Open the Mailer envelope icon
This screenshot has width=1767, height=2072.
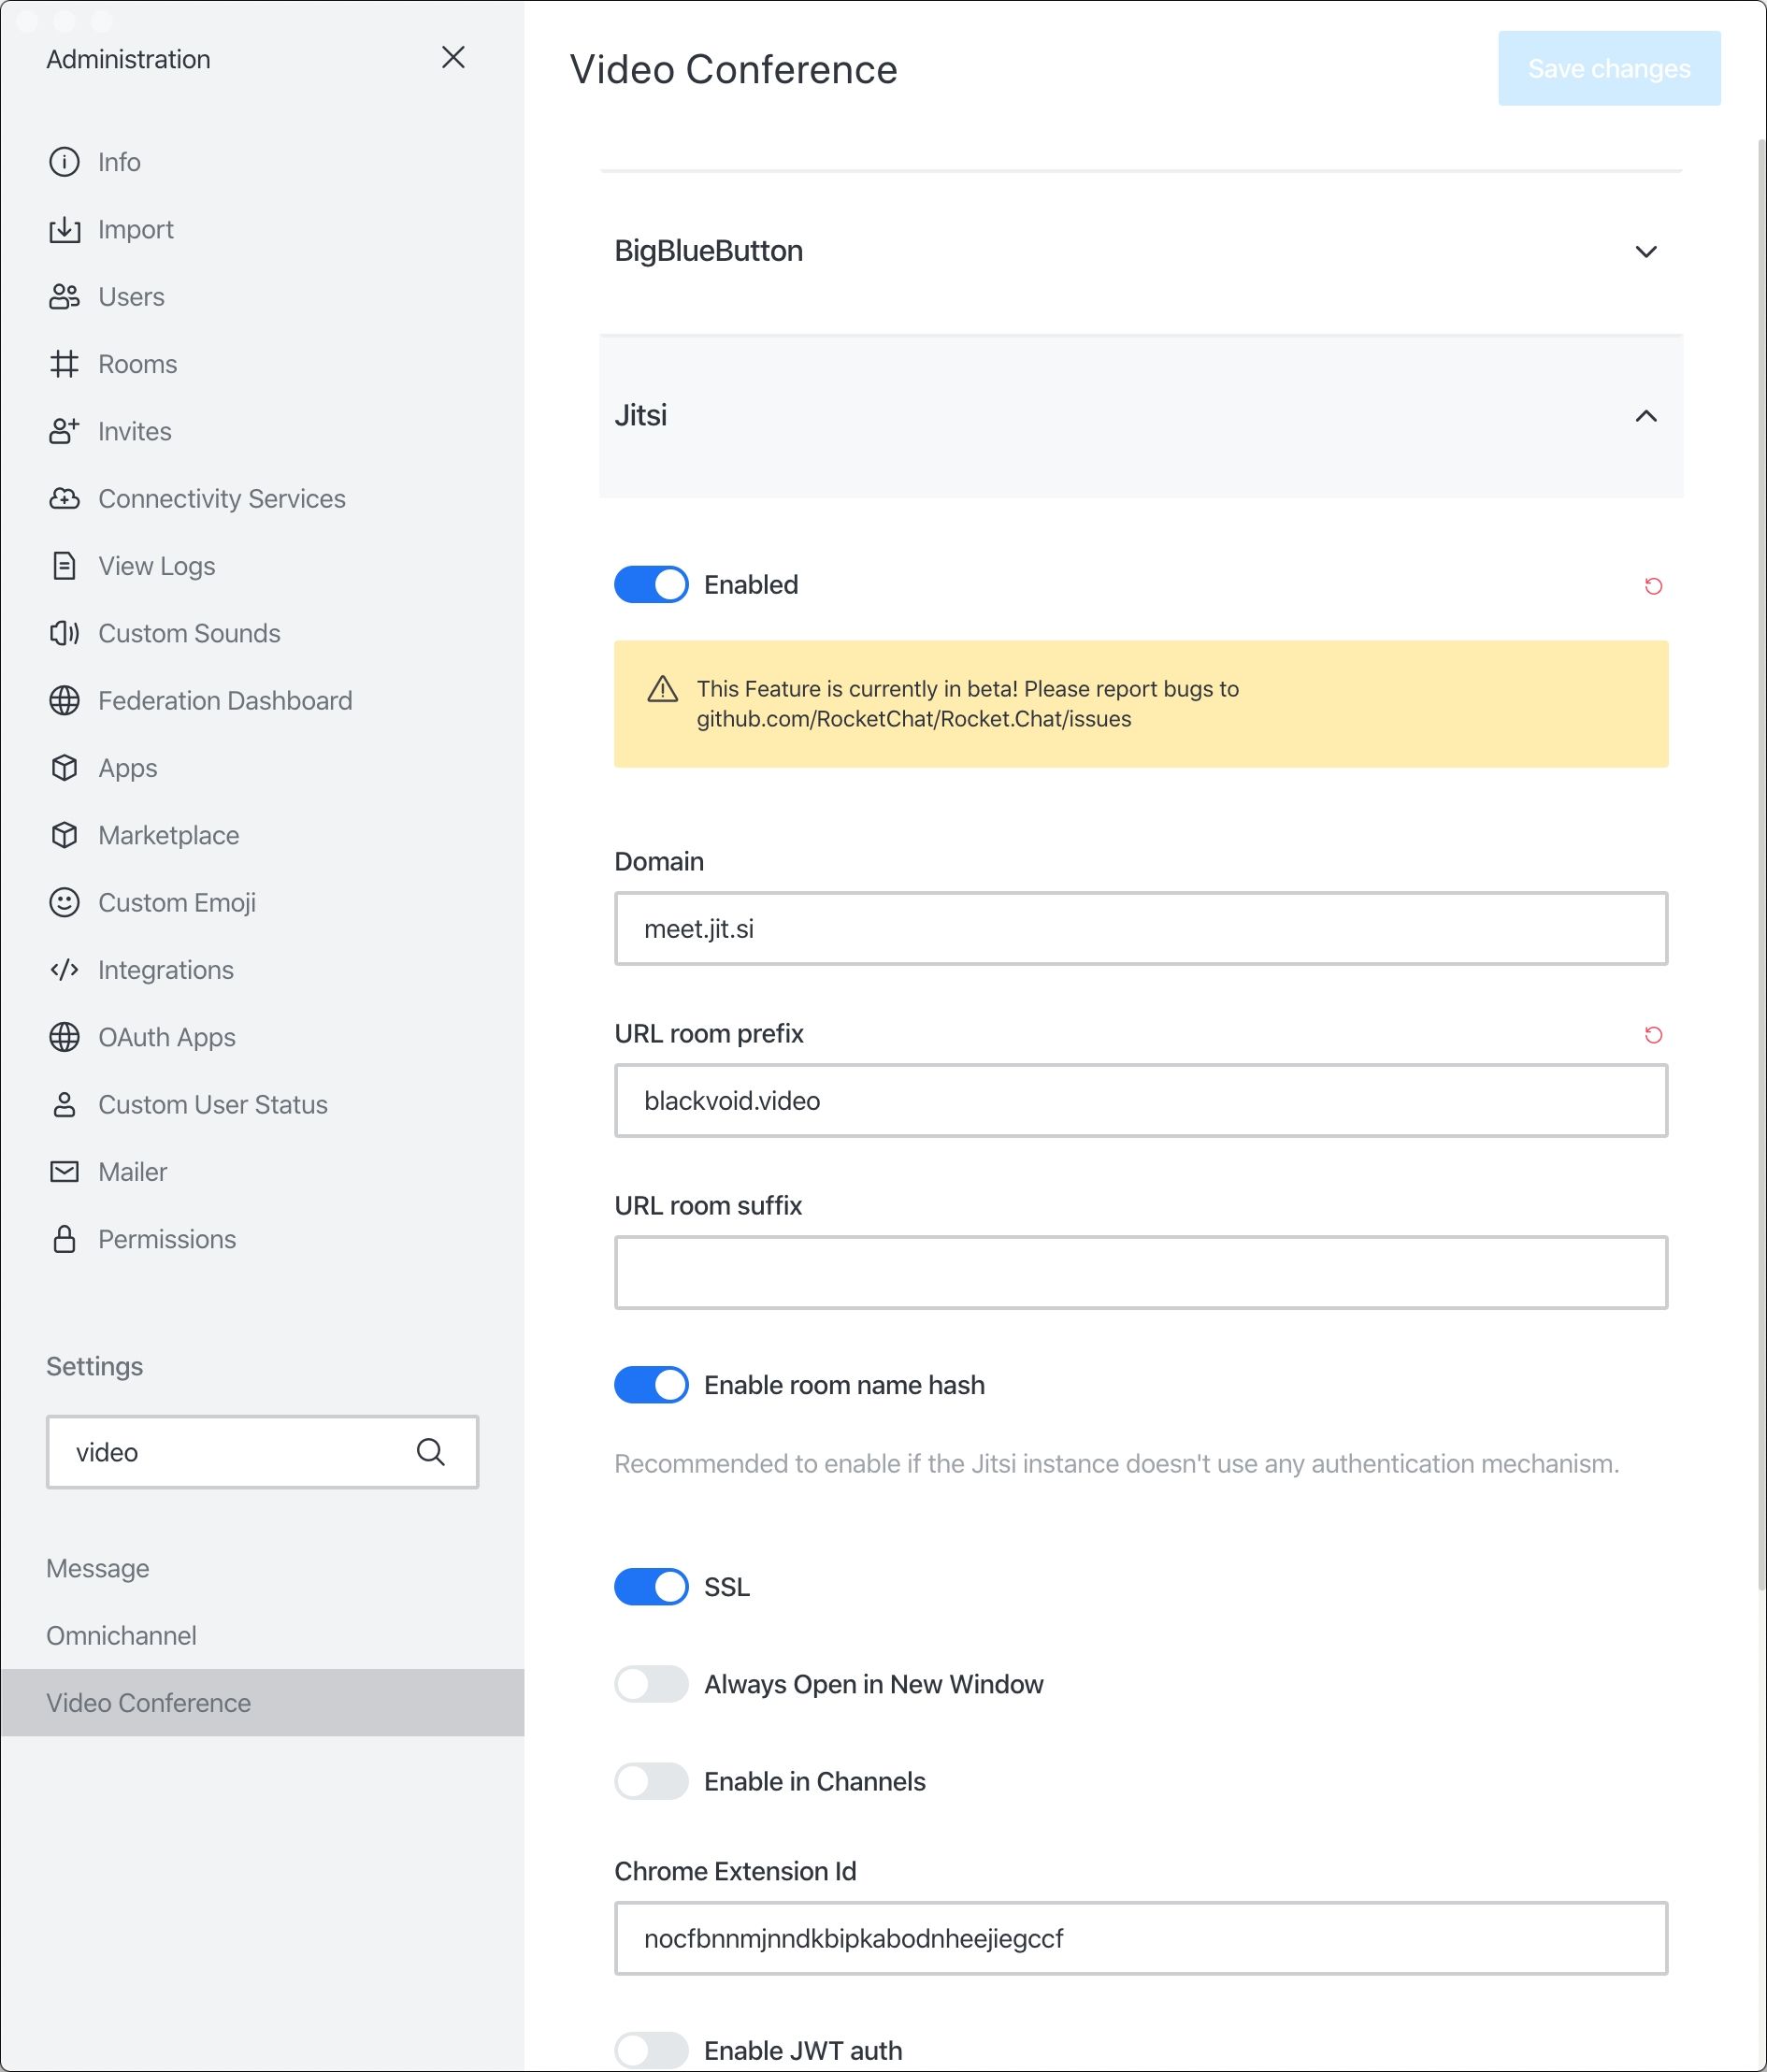coord(64,1171)
